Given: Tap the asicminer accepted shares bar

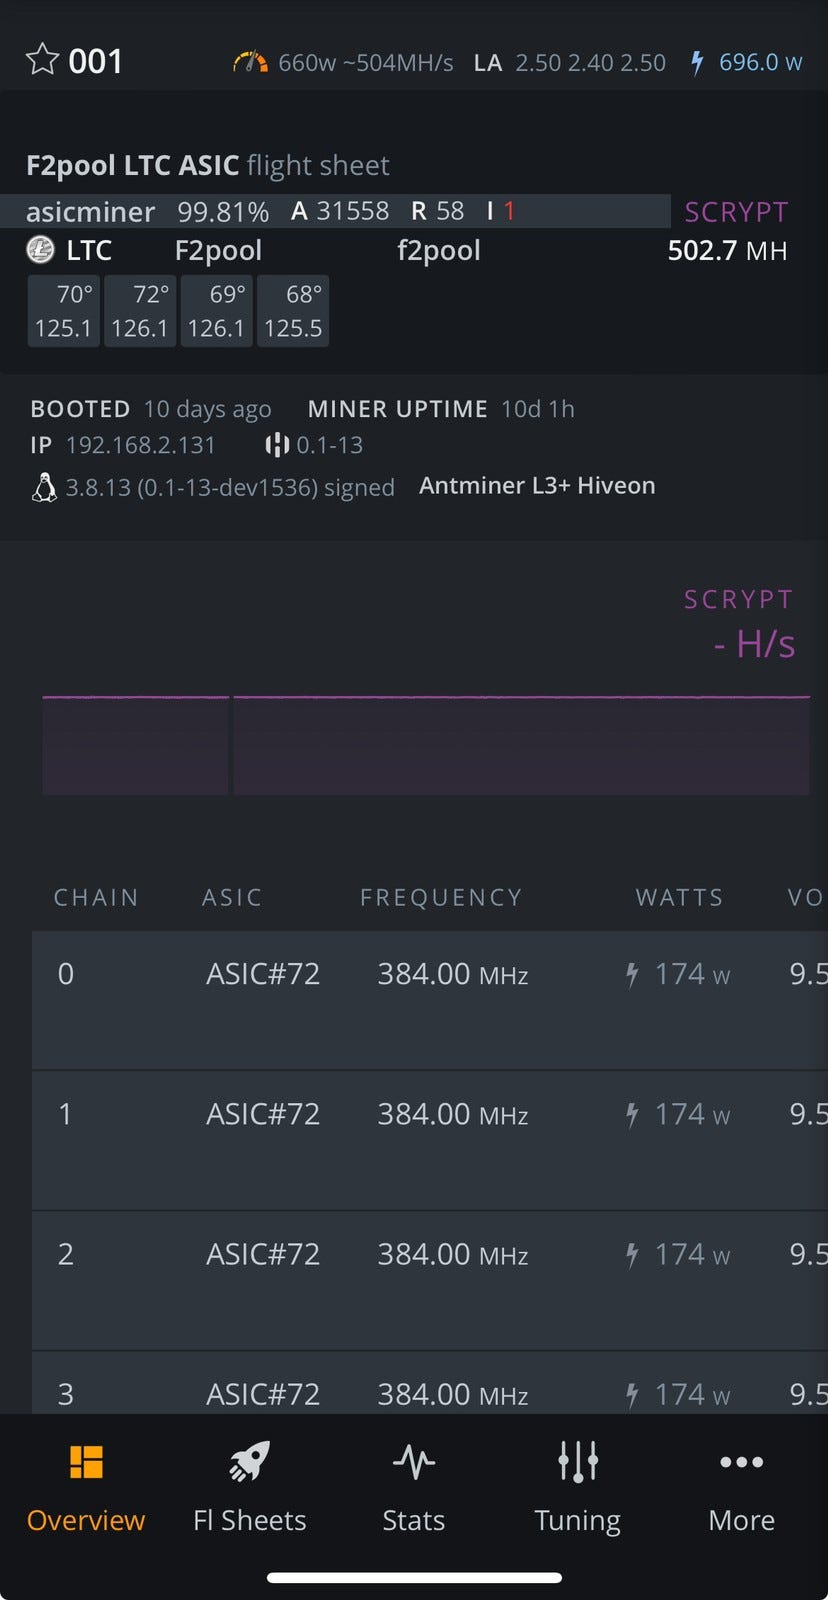Looking at the screenshot, I should pyautogui.click(x=335, y=211).
